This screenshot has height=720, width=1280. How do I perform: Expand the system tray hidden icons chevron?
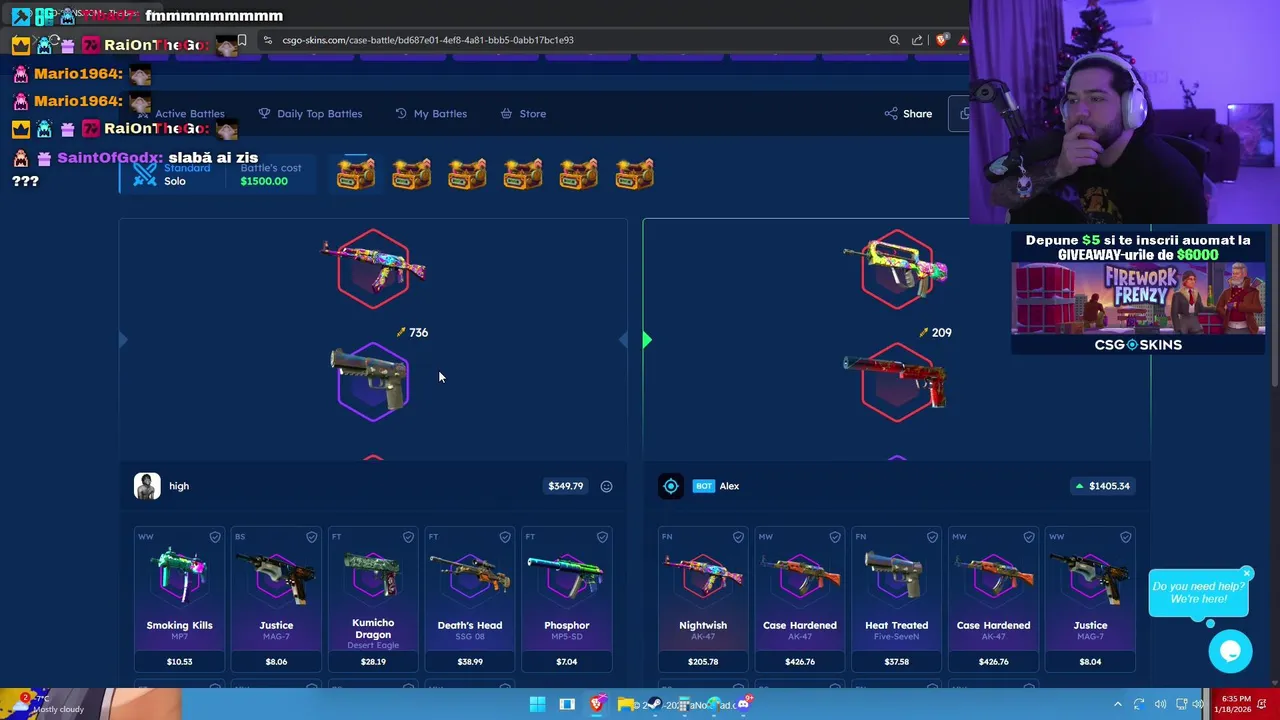[1118, 704]
